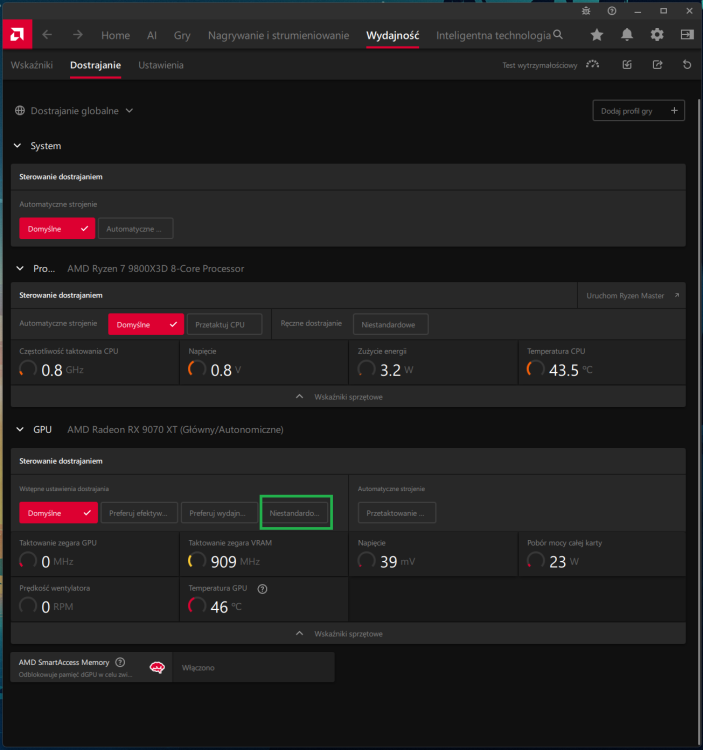
Task: Click the plus icon in Dodaj profil gry
Action: (674, 110)
